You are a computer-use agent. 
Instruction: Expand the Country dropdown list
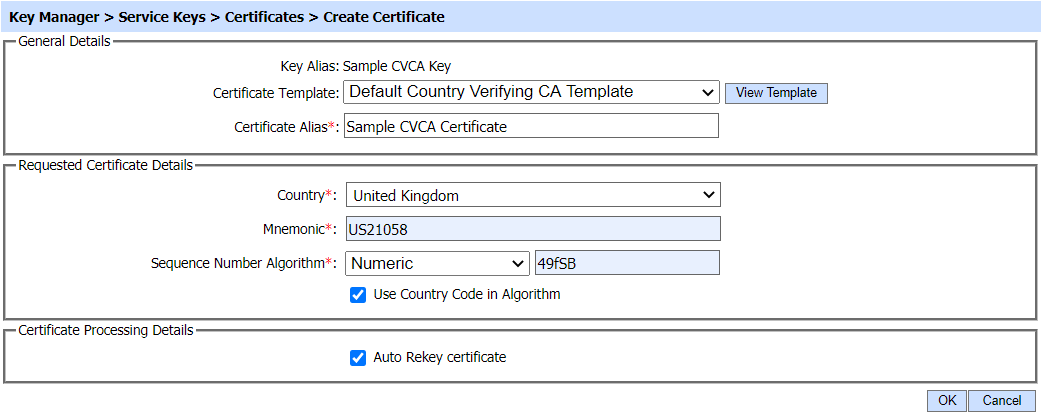click(532, 195)
